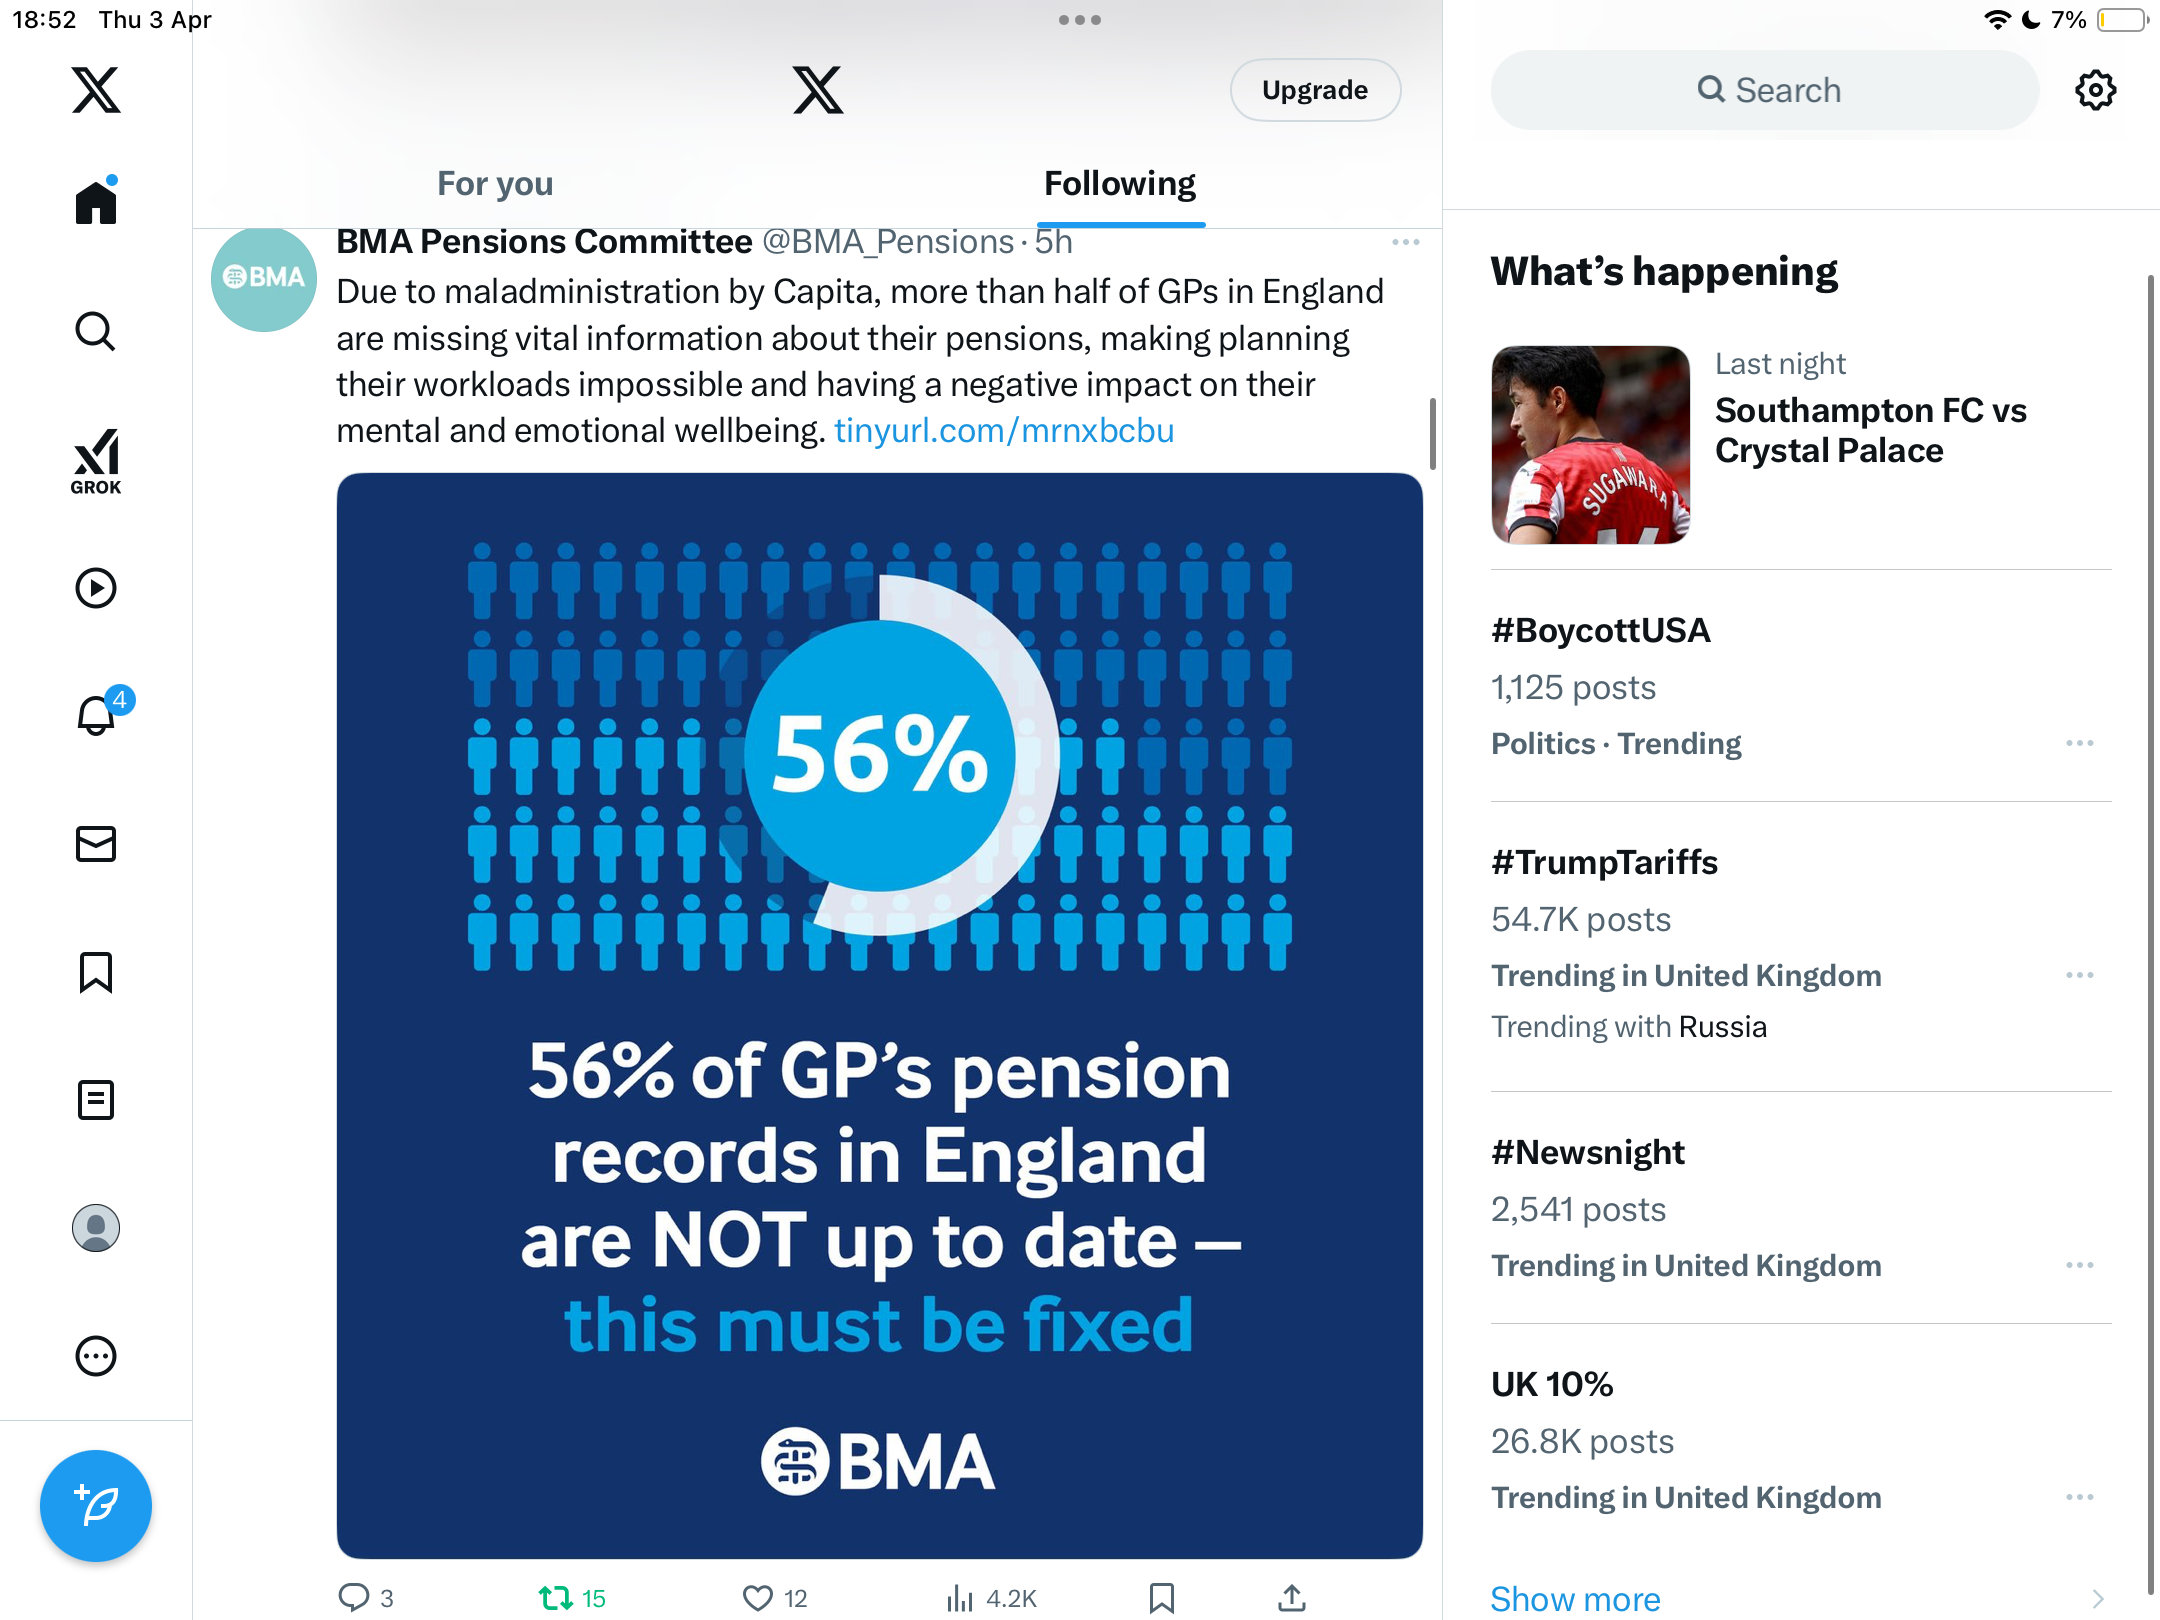The height and width of the screenshot is (1620, 2160).
Task: Like the BMA Pensions Committee post
Action: [x=775, y=1598]
